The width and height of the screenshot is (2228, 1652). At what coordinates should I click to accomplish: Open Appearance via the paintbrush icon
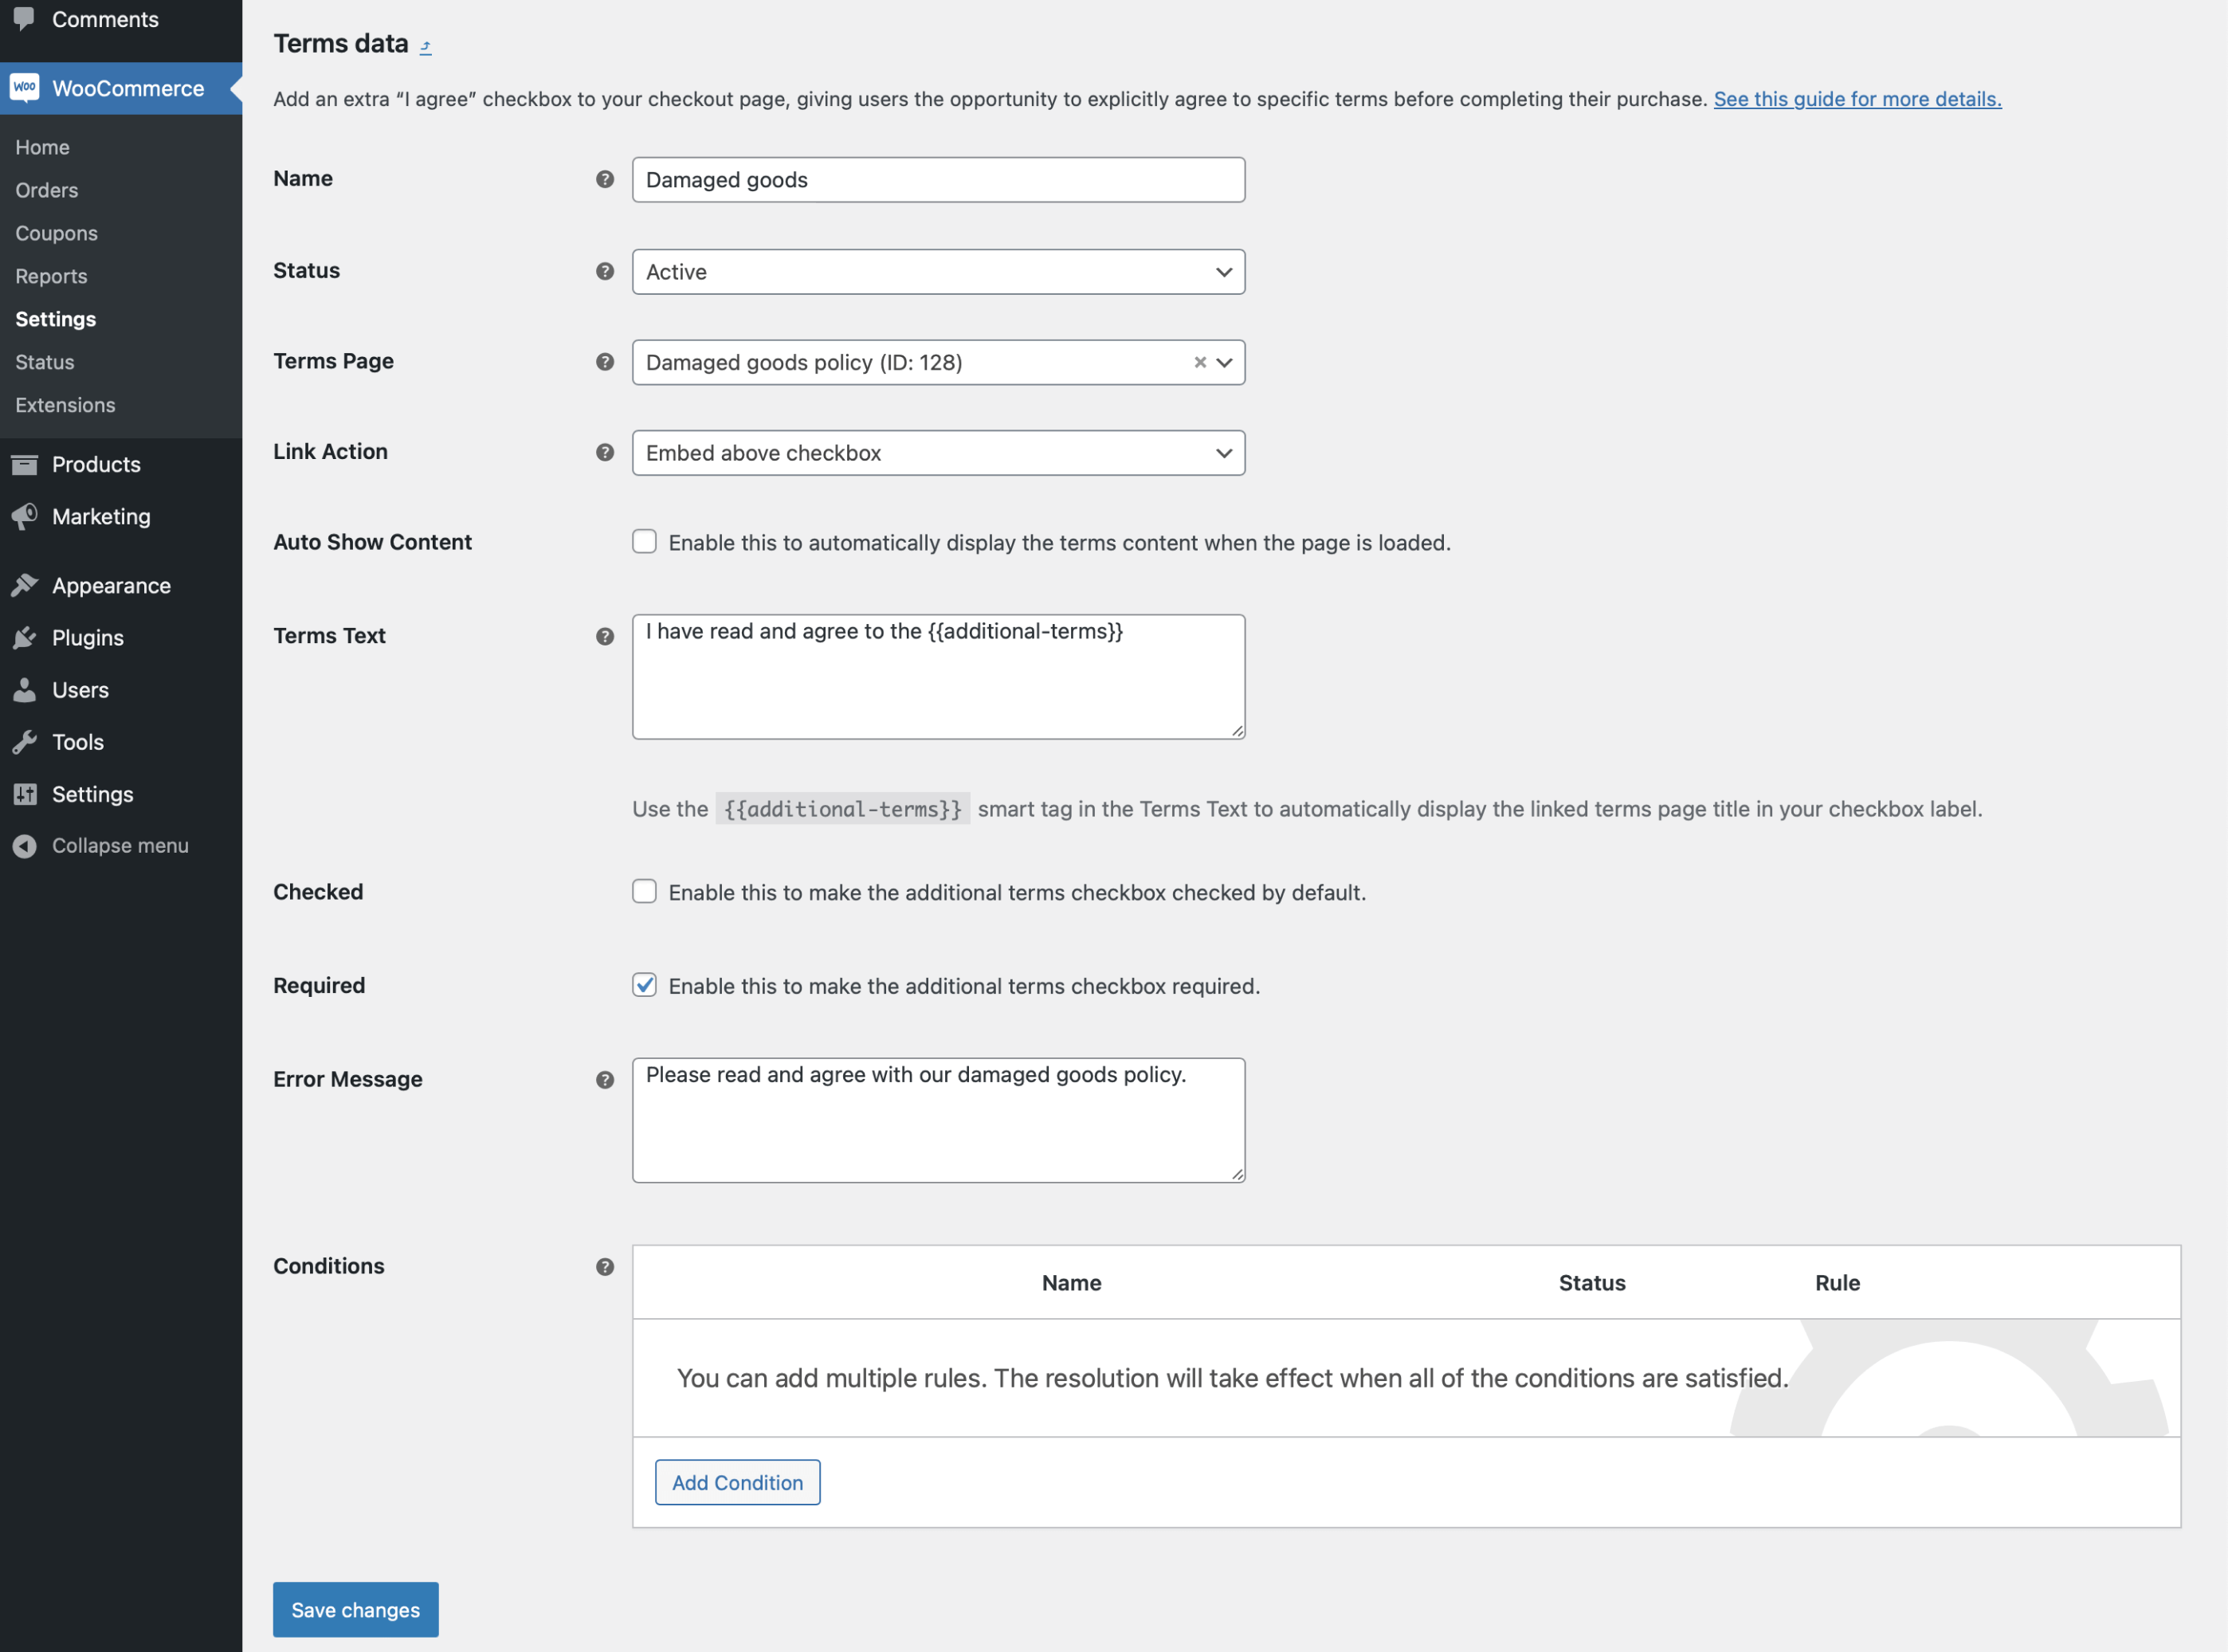[25, 585]
